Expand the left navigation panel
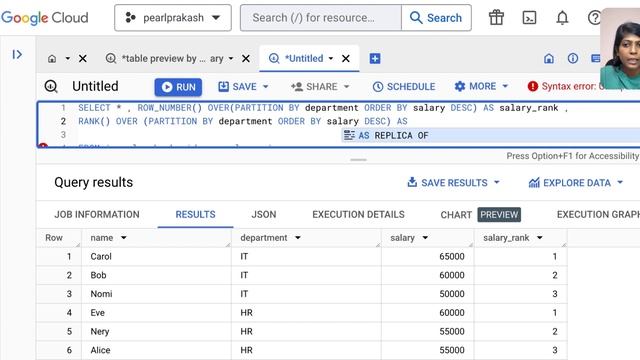 17,54
